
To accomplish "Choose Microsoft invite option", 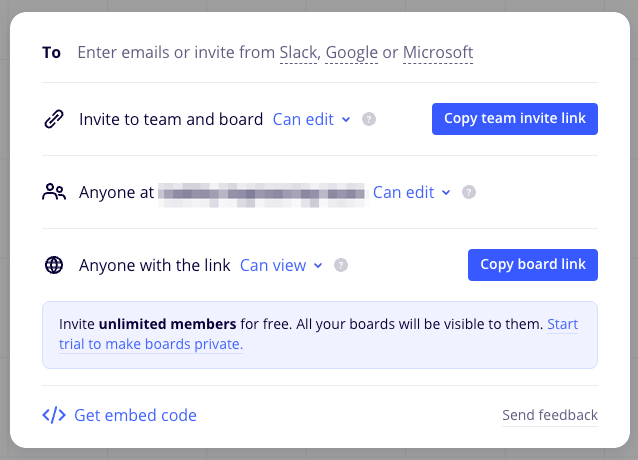I will click(x=438, y=52).
